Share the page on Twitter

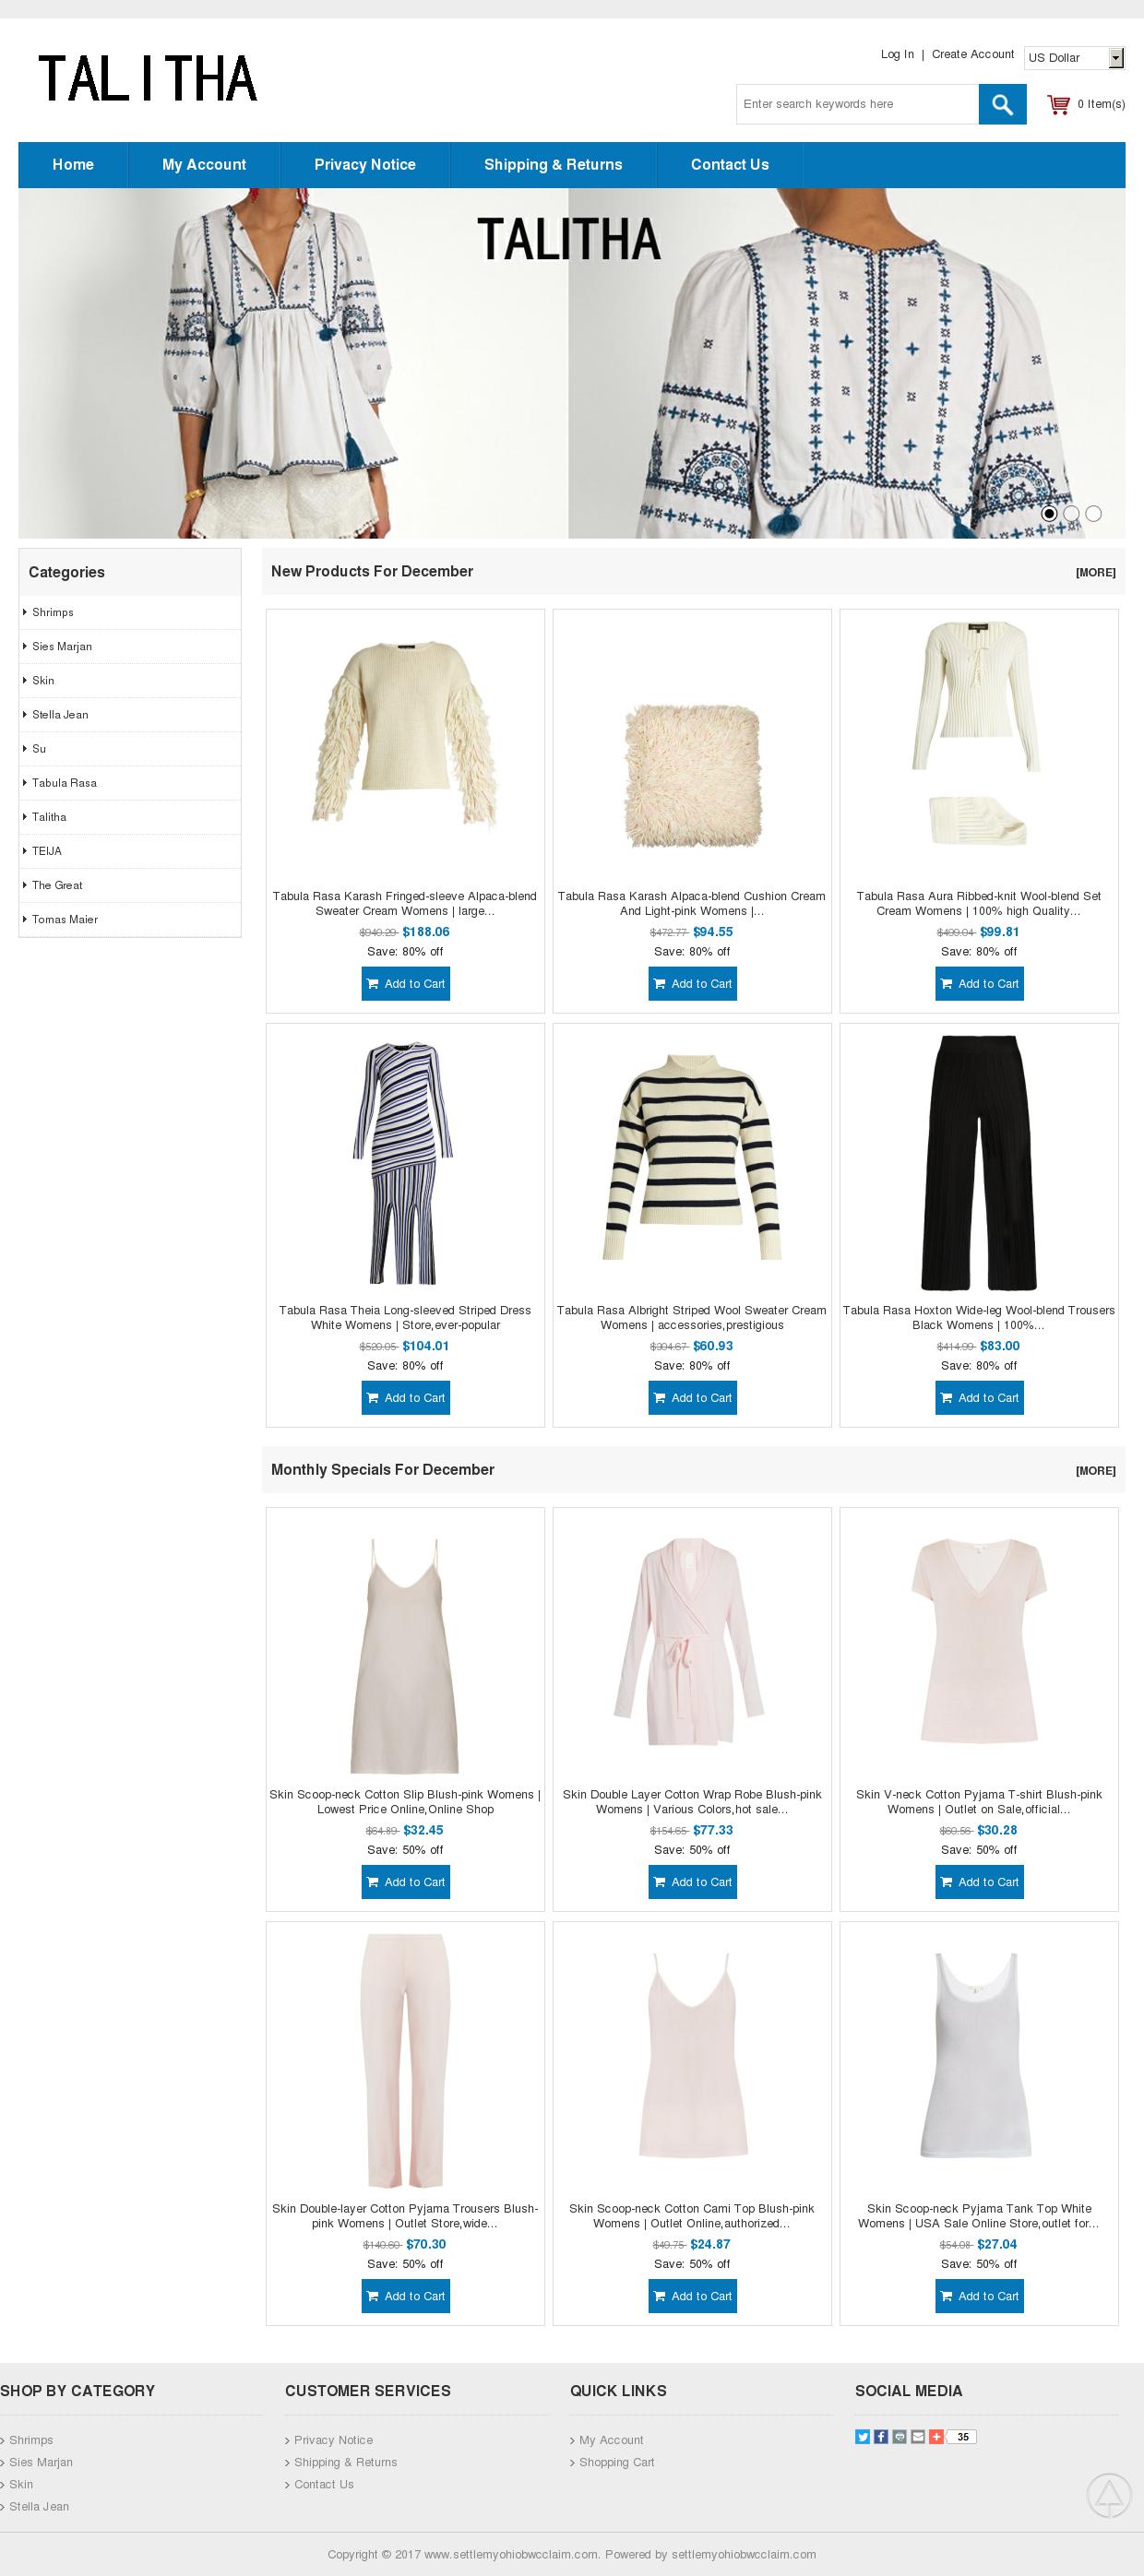click(x=862, y=2437)
